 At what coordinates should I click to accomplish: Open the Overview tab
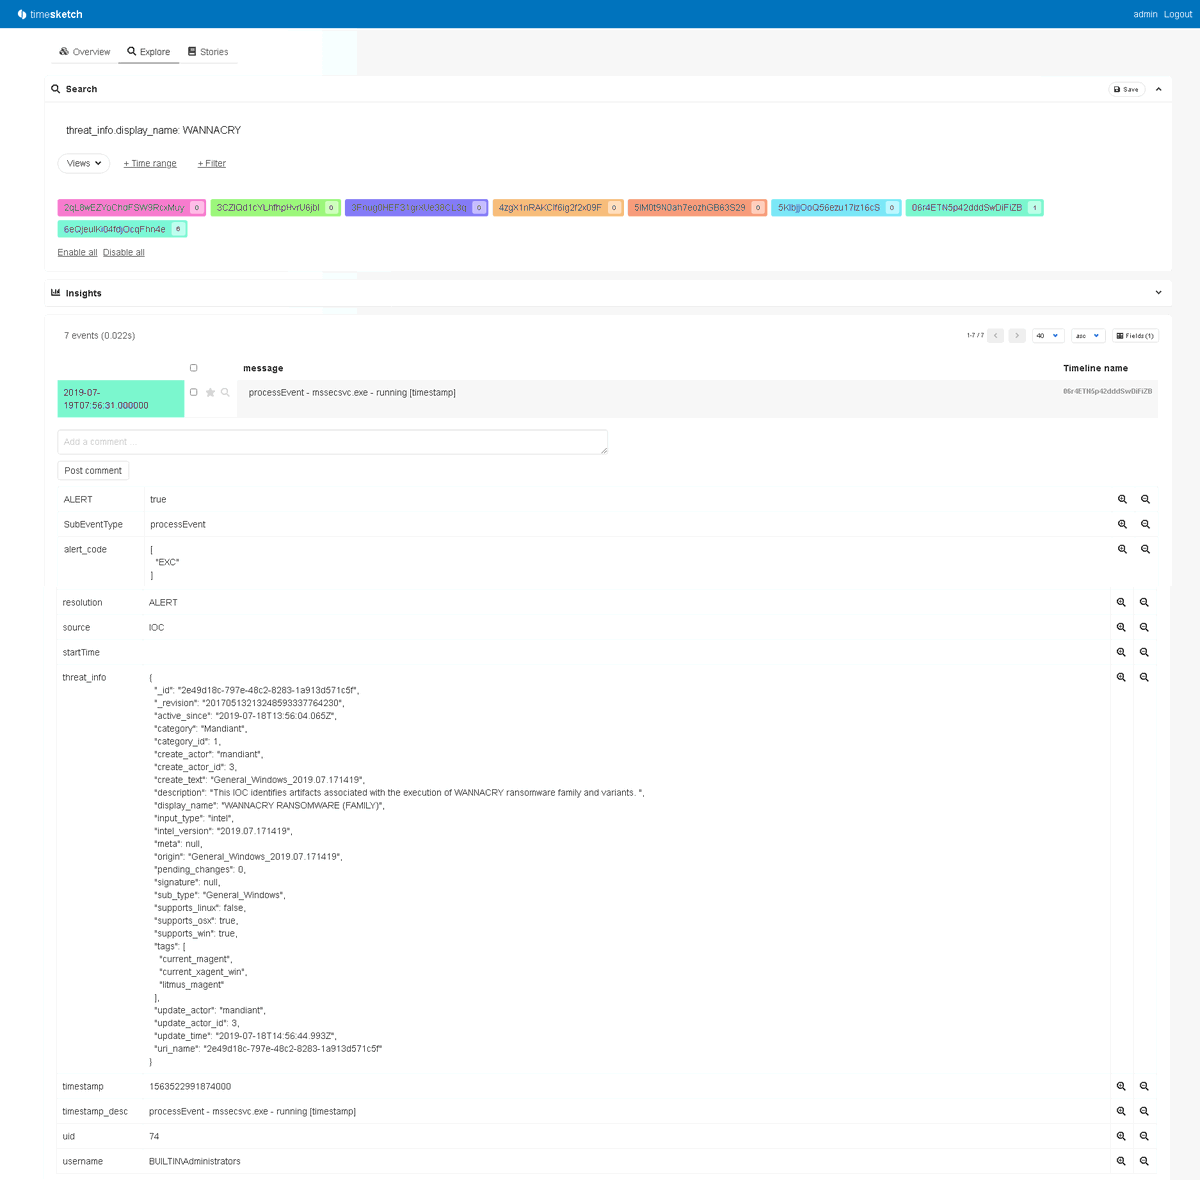tap(84, 51)
